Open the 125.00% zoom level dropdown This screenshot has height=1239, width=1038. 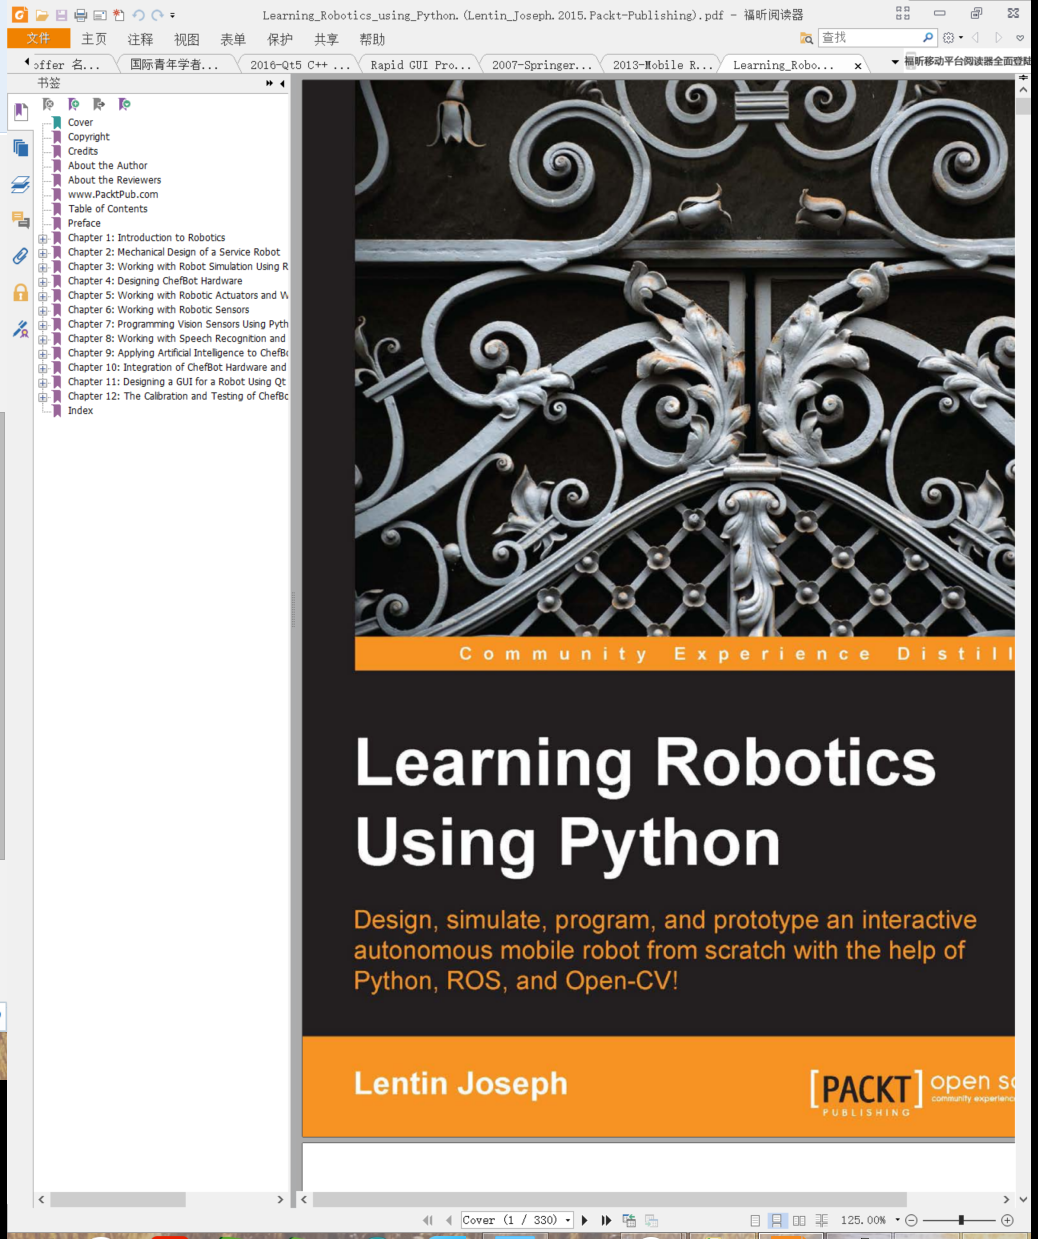pos(897,1220)
